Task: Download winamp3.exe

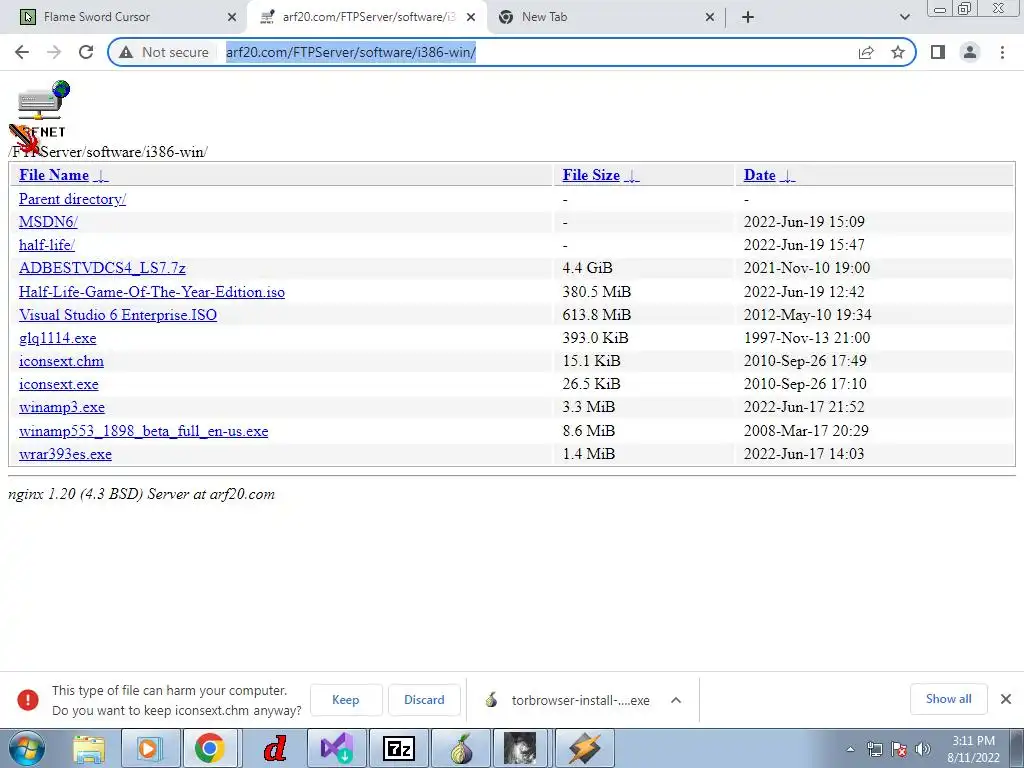Action: [x=62, y=408]
